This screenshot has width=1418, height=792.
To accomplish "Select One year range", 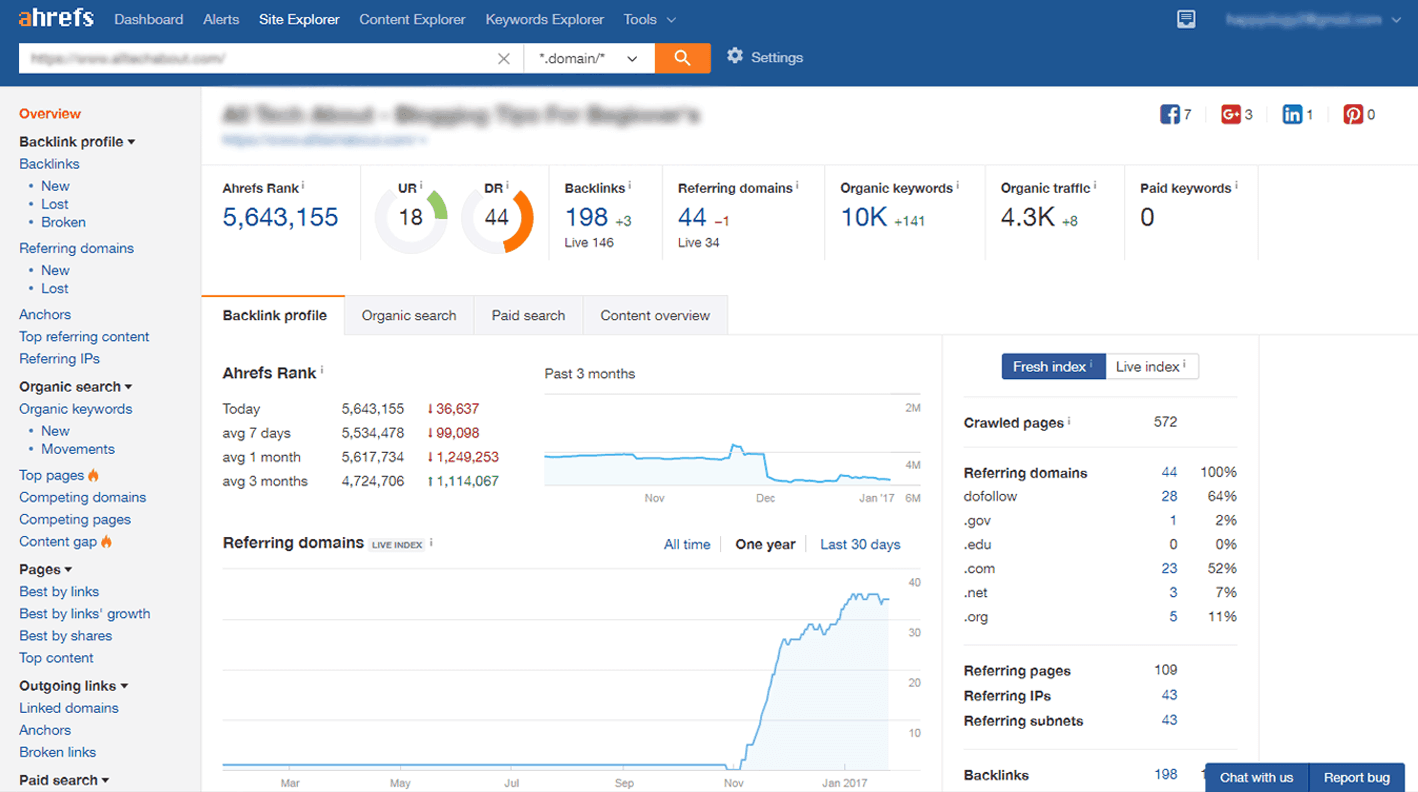I will click(765, 545).
